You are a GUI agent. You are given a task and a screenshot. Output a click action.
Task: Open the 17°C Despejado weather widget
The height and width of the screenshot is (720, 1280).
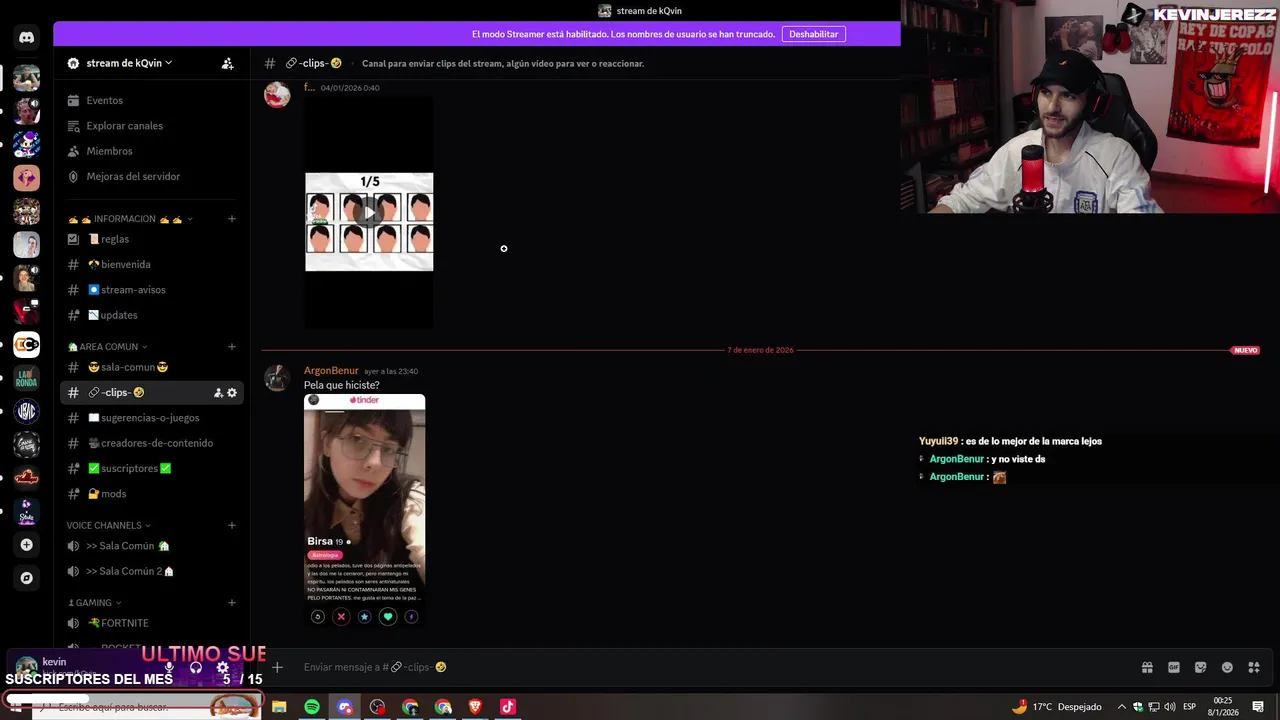click(1056, 707)
